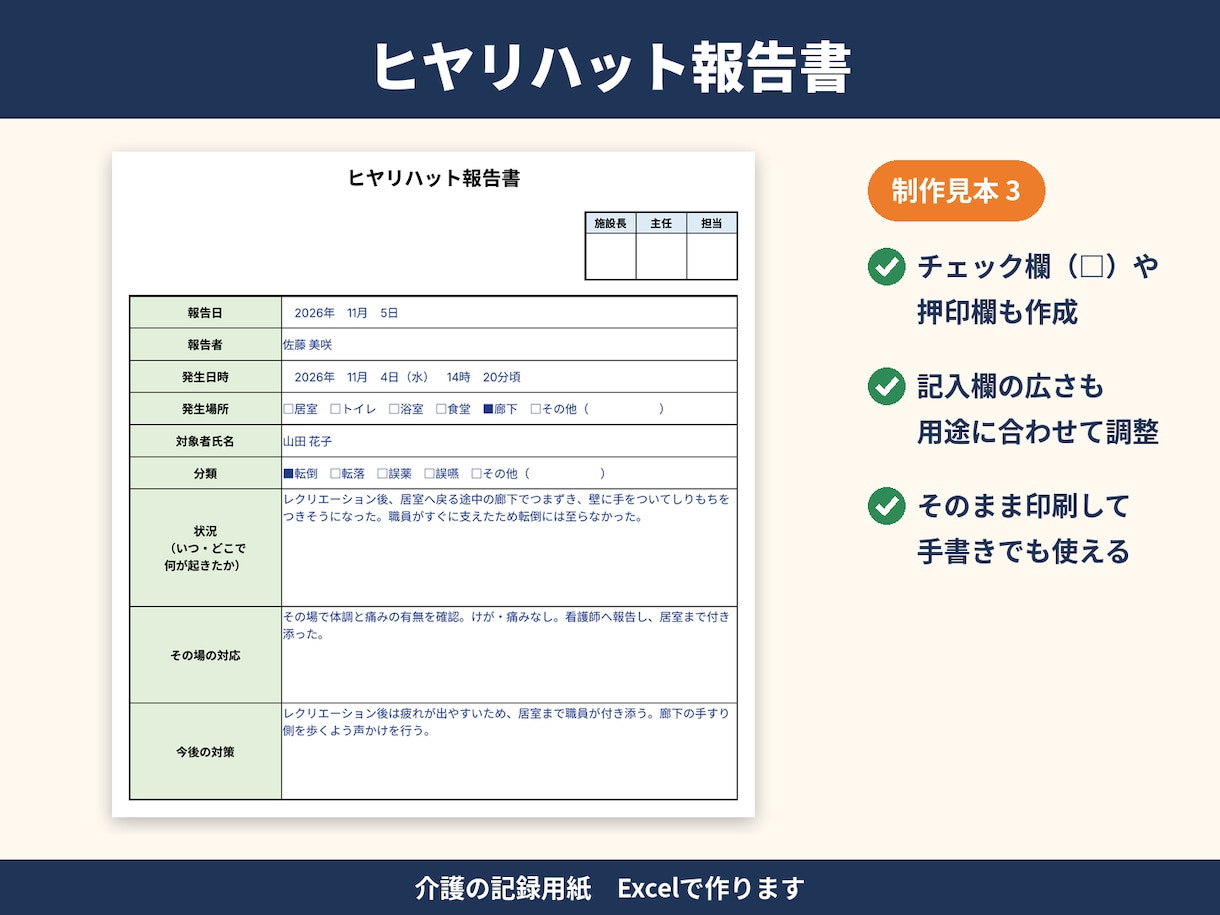The width and height of the screenshot is (1220, 915).
Task: Click the situation text starting レクリエーション後、居室へ戻る
Action: [507, 507]
